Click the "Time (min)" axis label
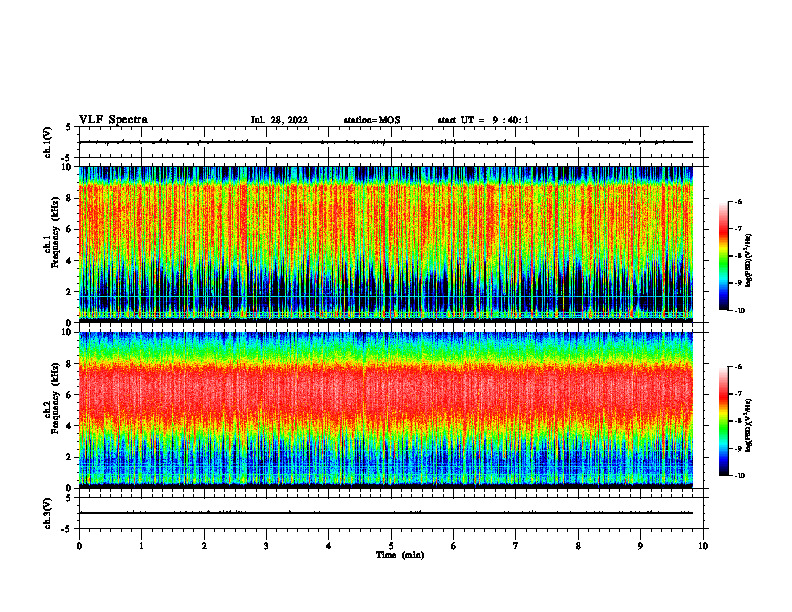Screen dimensions: 792x612 coord(400,555)
